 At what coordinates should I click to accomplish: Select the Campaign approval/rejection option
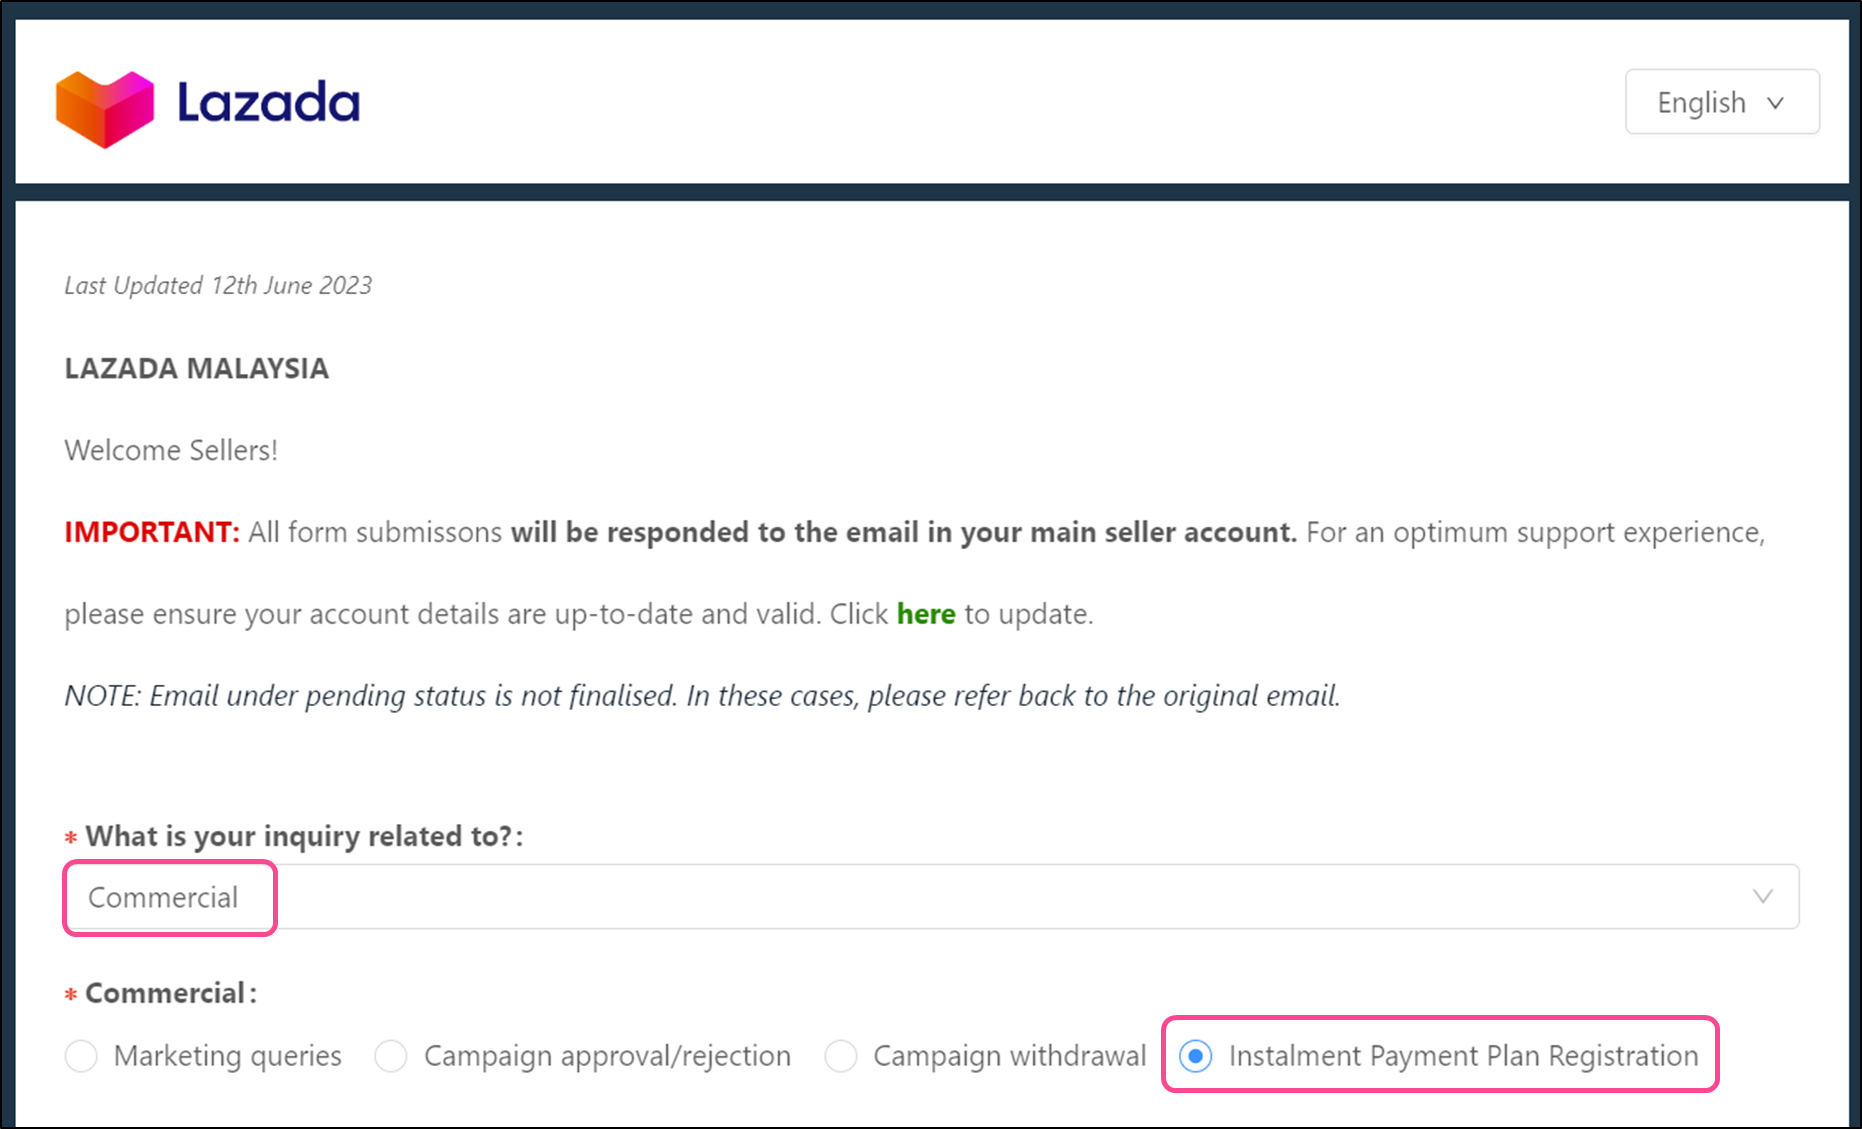click(391, 1055)
